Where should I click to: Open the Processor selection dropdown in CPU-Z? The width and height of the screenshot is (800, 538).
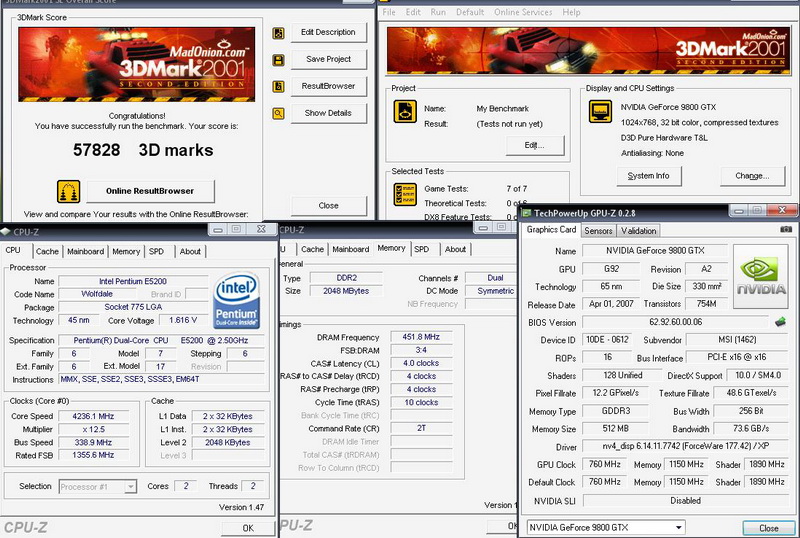[x=131, y=486]
